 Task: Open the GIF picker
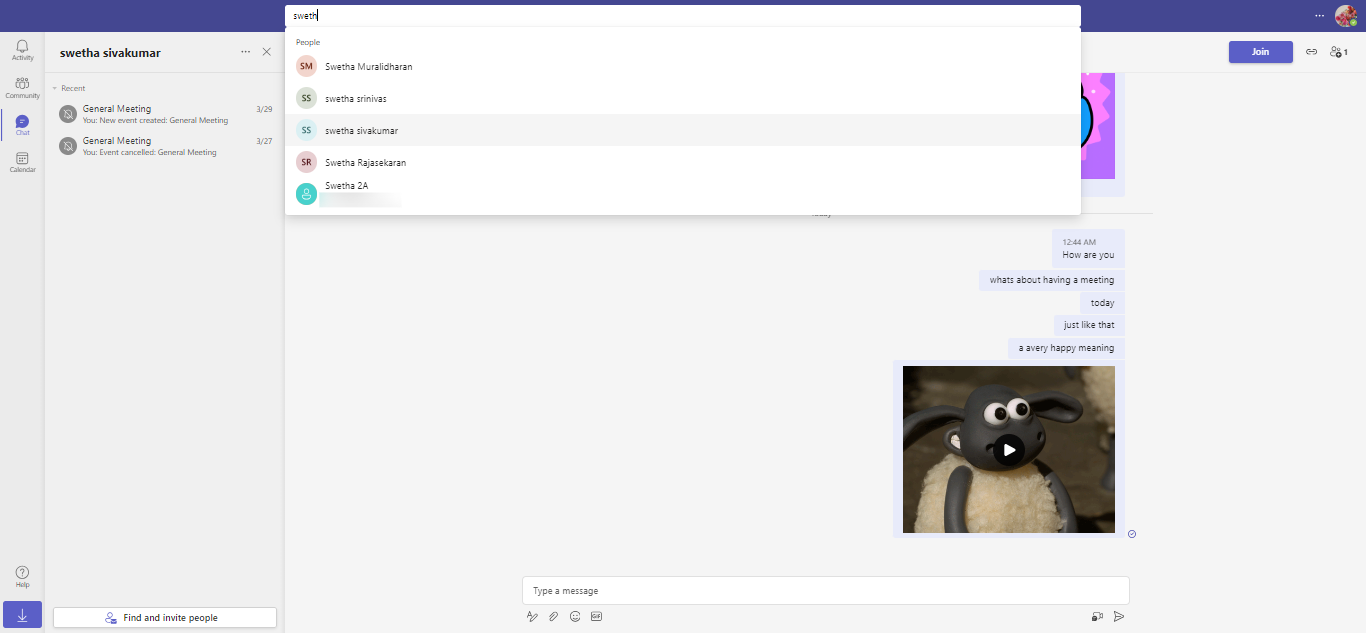[x=596, y=617]
